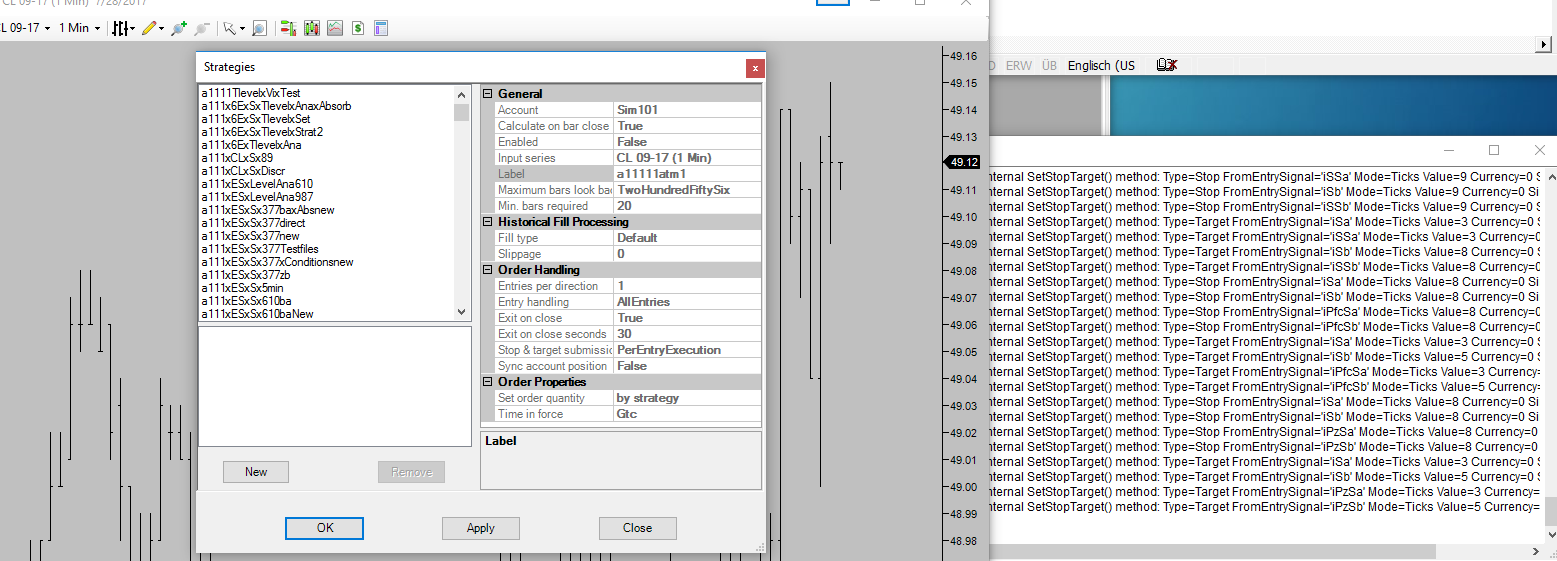This screenshot has height=561, width=1557.
Task: Click the zoom in magnifier icon
Action: point(179,28)
